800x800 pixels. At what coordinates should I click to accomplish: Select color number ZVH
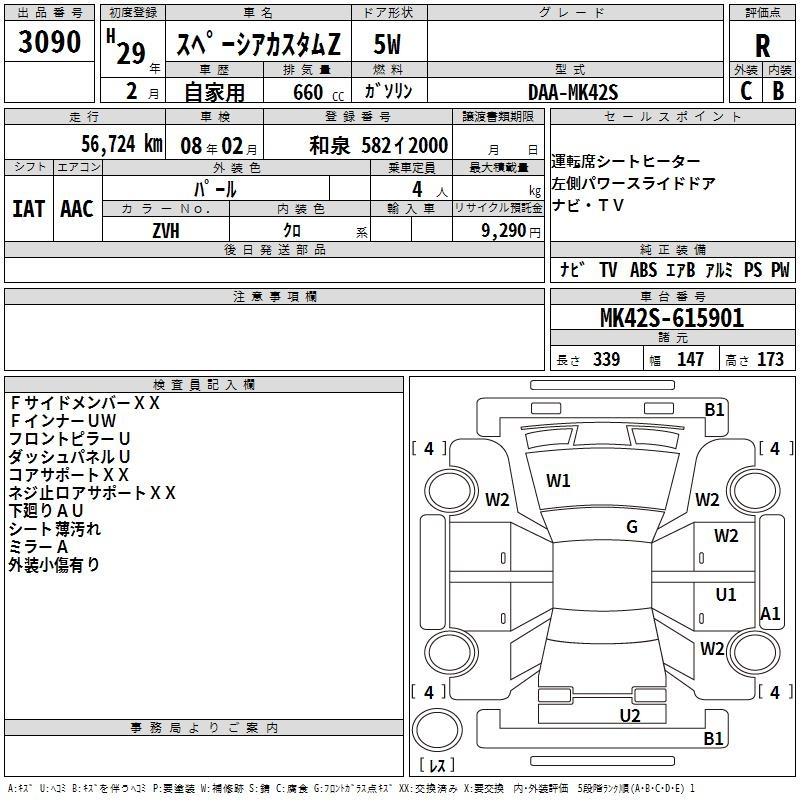(x=166, y=231)
